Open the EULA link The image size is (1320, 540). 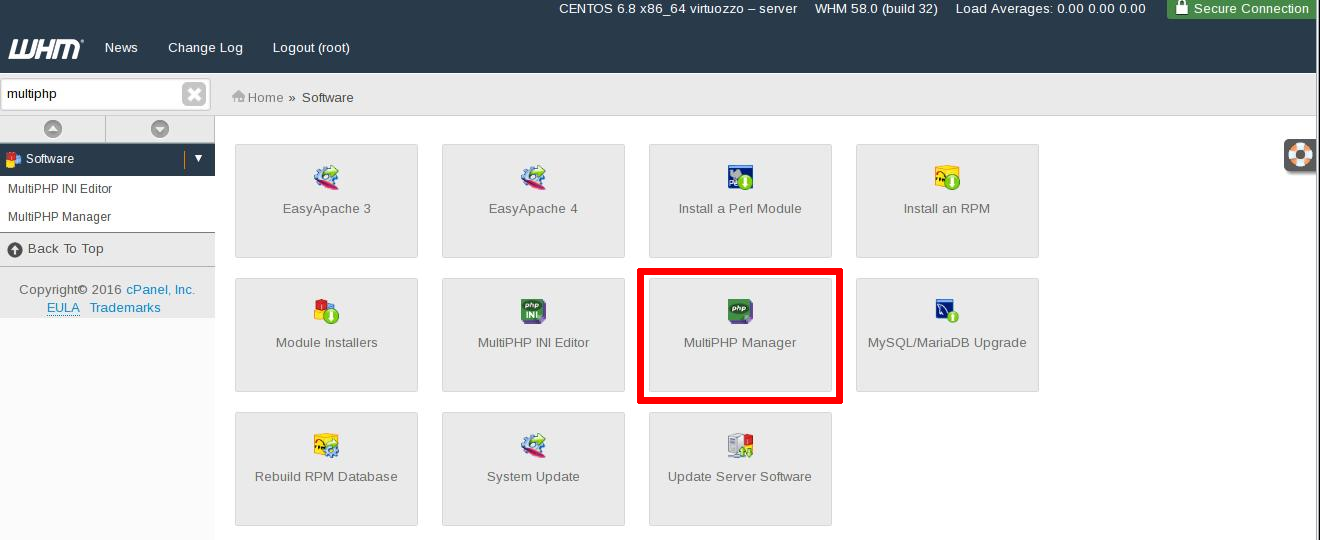click(63, 308)
